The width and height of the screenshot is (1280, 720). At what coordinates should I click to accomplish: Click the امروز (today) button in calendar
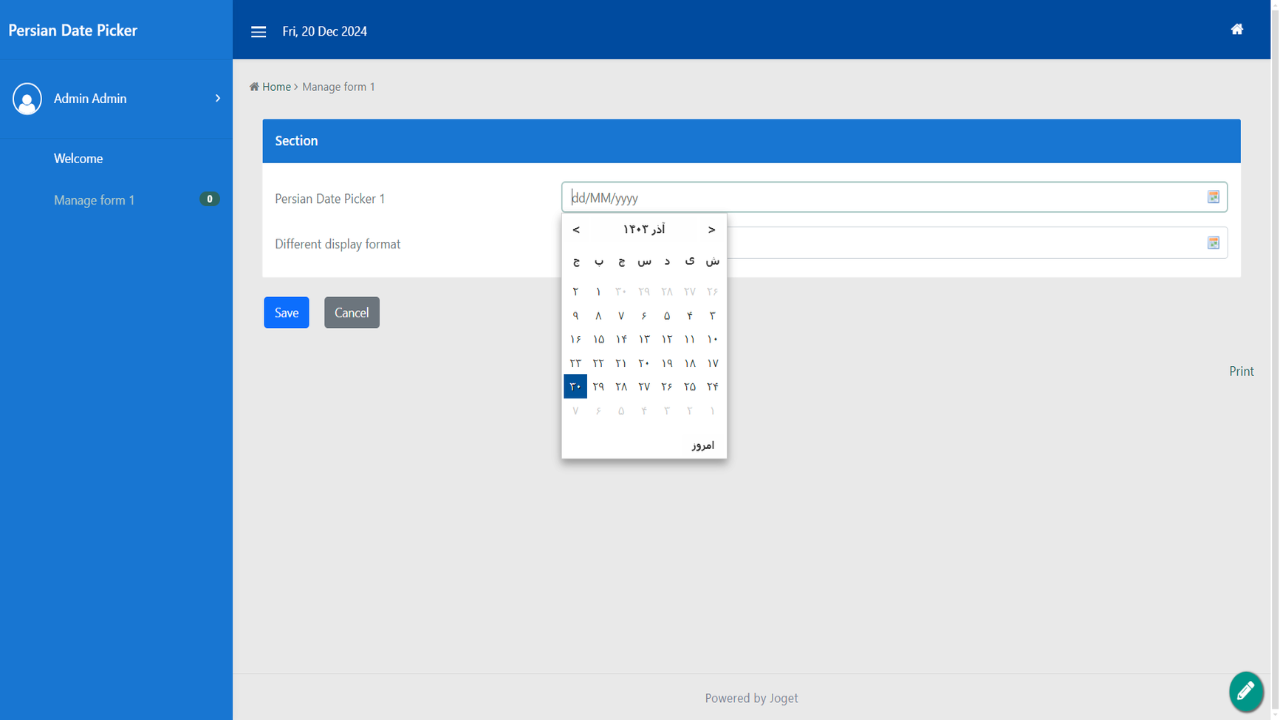703,445
